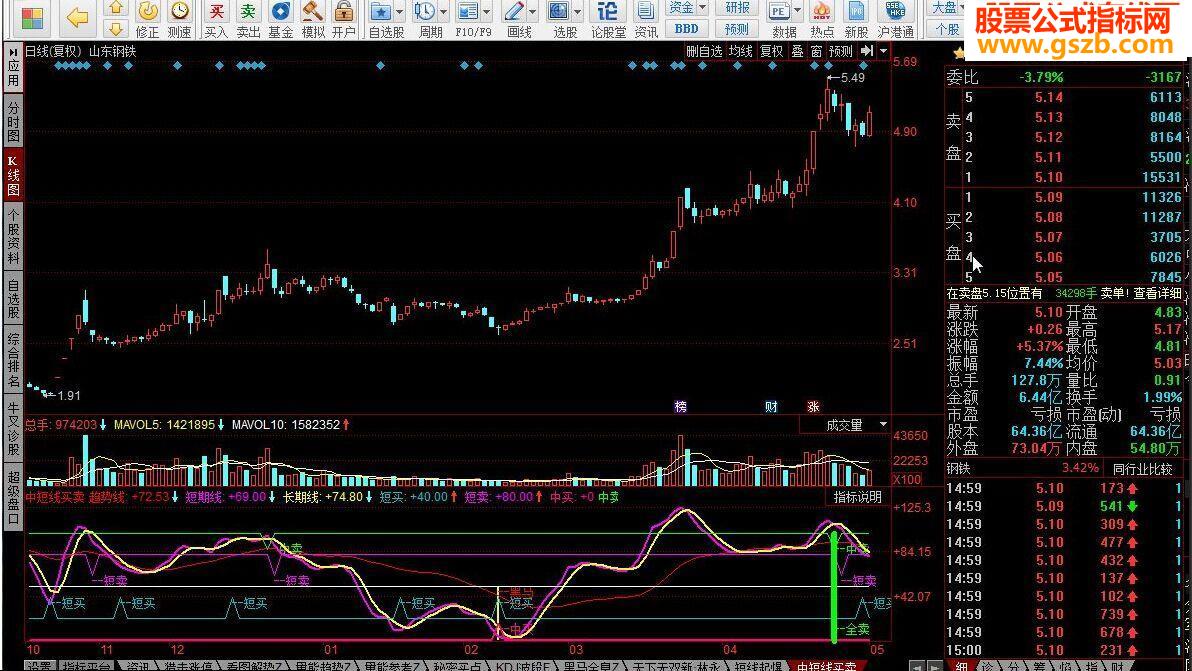Click the 查看详细 link
Viewport: 1192px width, 671px height.
(x=1158, y=293)
